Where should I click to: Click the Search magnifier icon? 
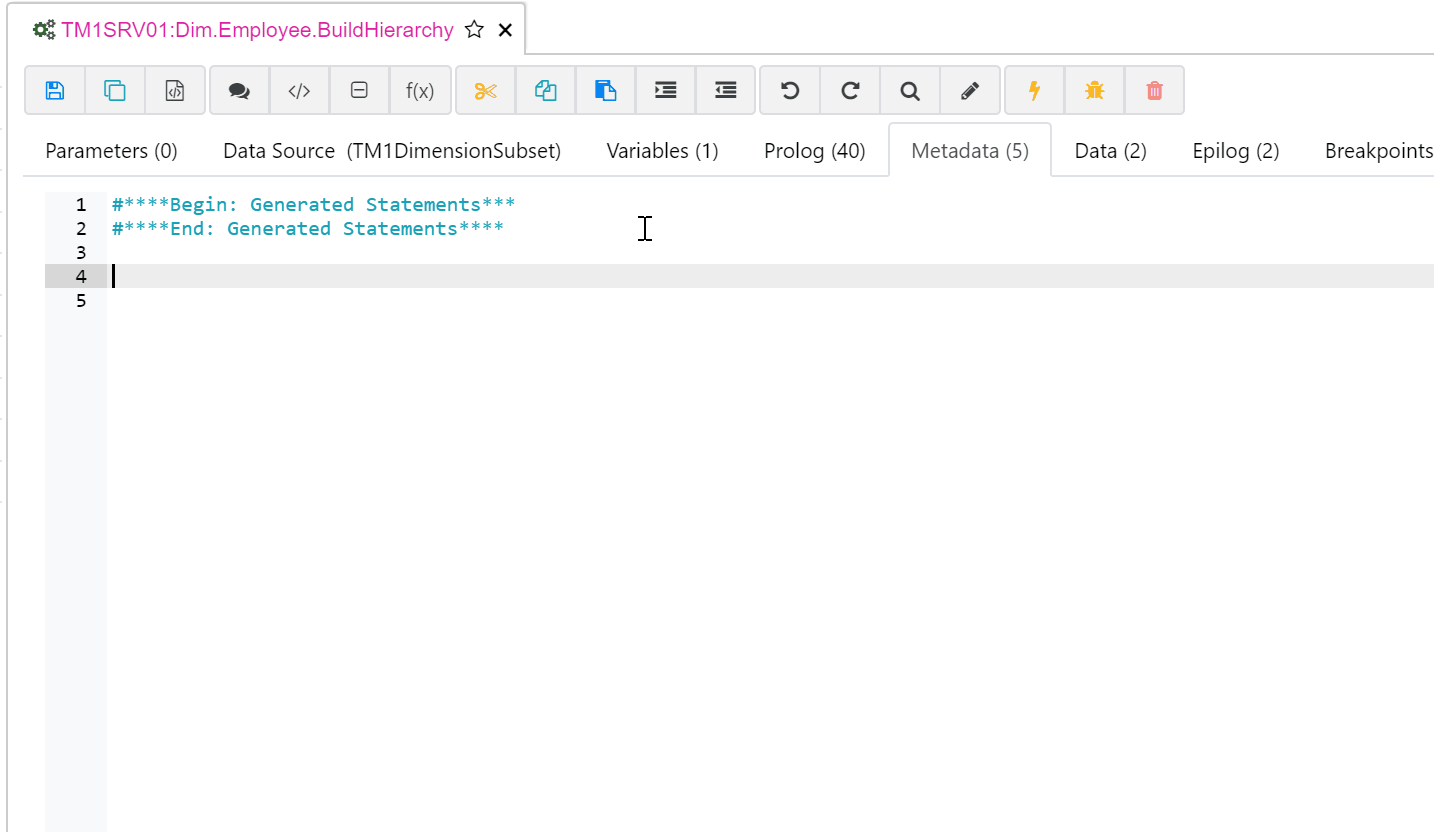[x=910, y=91]
